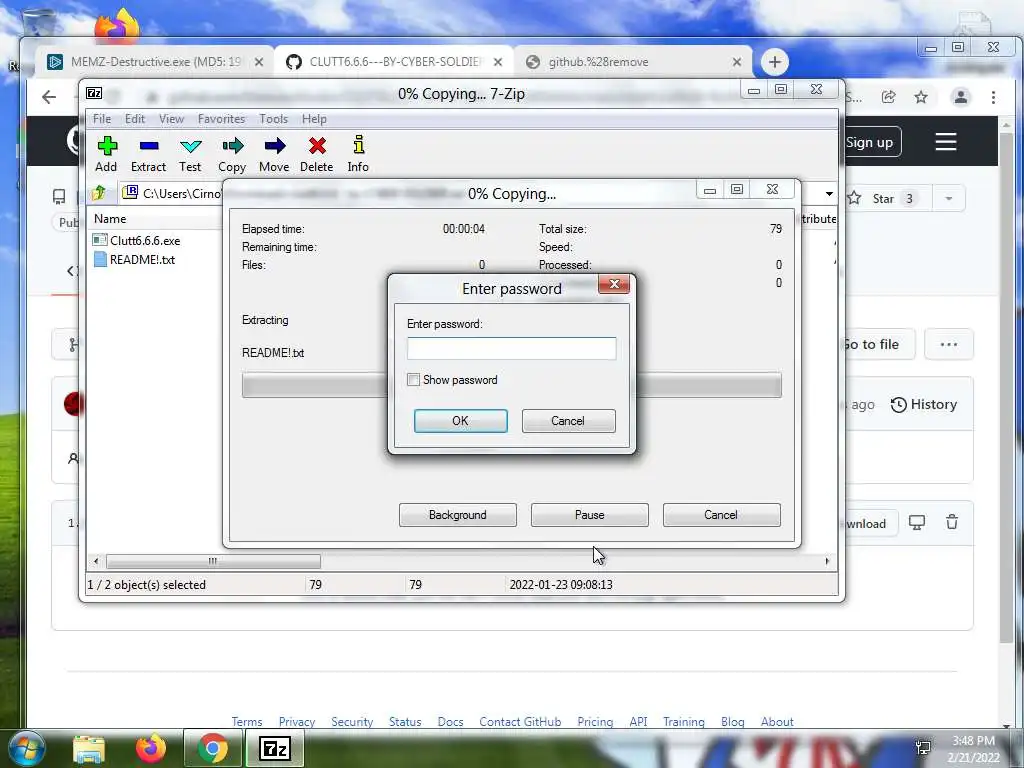1024x768 pixels.
Task: Click the browser back arrow
Action: click(49, 97)
